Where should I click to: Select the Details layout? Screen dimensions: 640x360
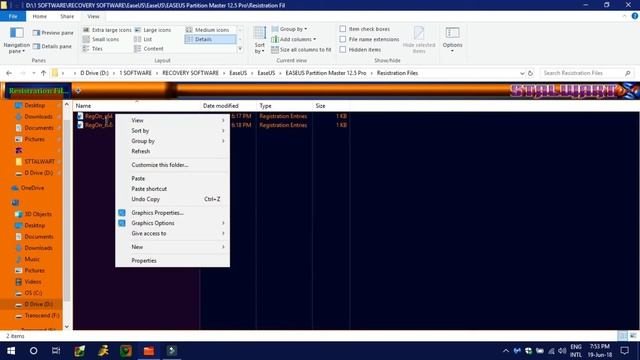pos(210,39)
